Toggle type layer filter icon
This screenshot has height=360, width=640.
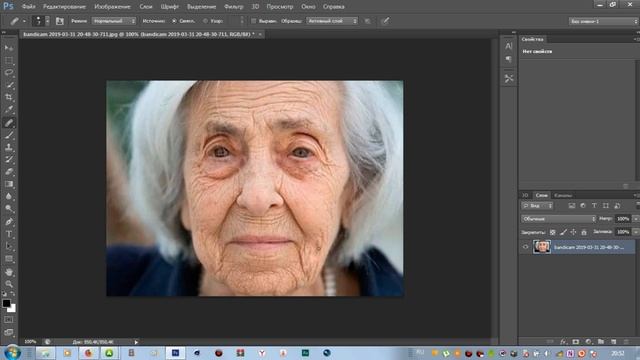(x=594, y=206)
